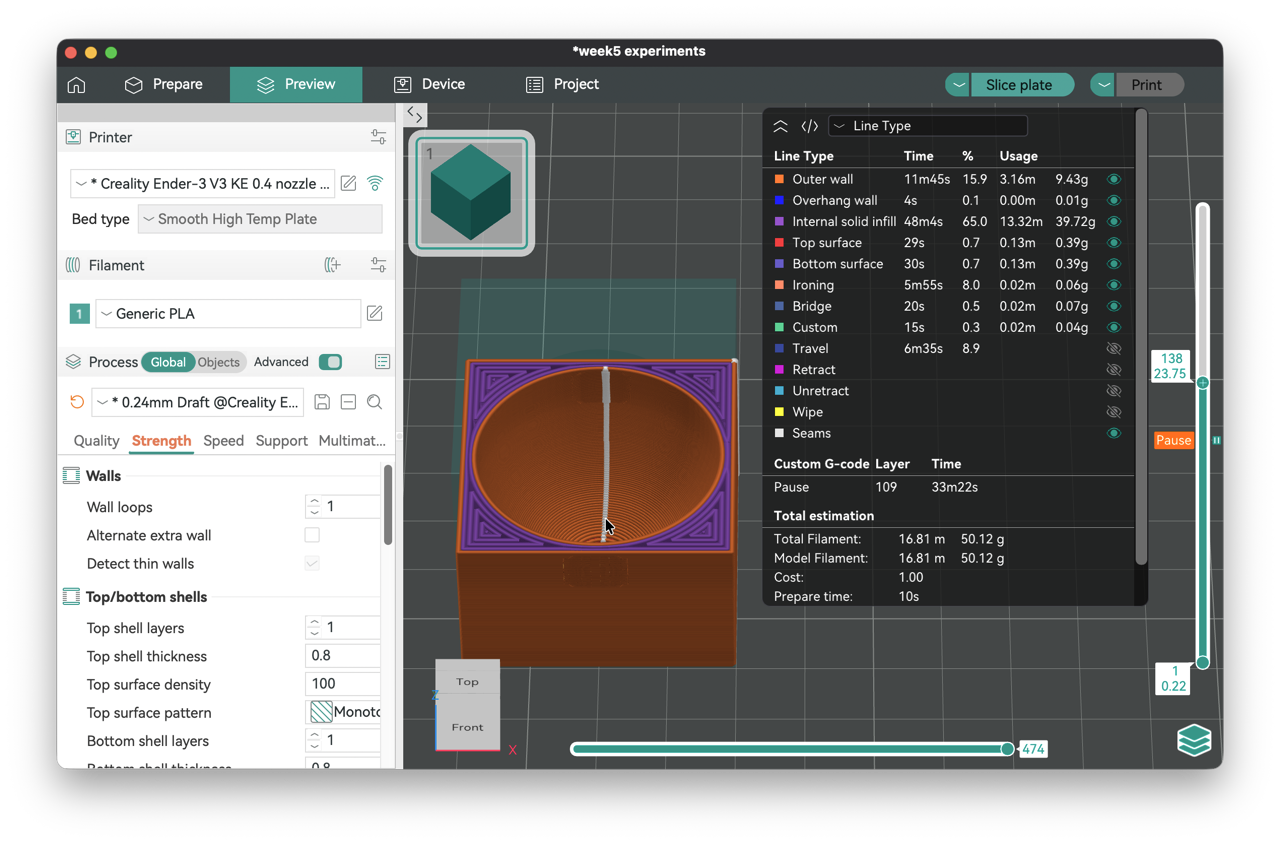Enable the Alternate extra wall checkbox

pyautogui.click(x=312, y=535)
